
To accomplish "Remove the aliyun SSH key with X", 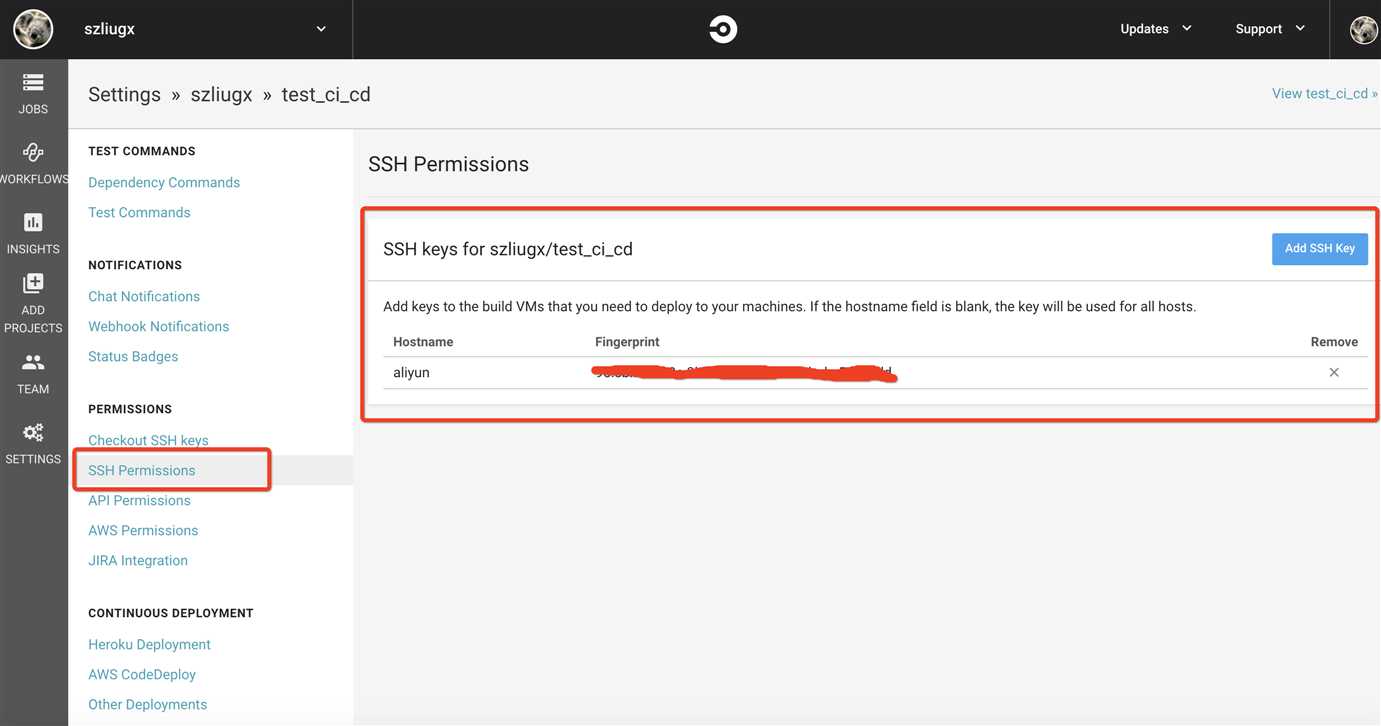I will 1334,372.
